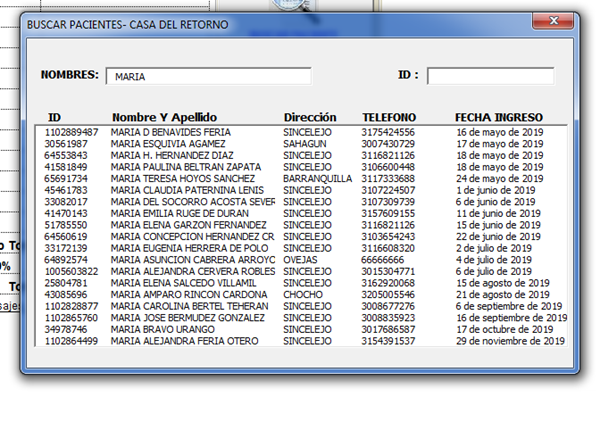
Task: Click the empty ID search field
Action: (491, 76)
